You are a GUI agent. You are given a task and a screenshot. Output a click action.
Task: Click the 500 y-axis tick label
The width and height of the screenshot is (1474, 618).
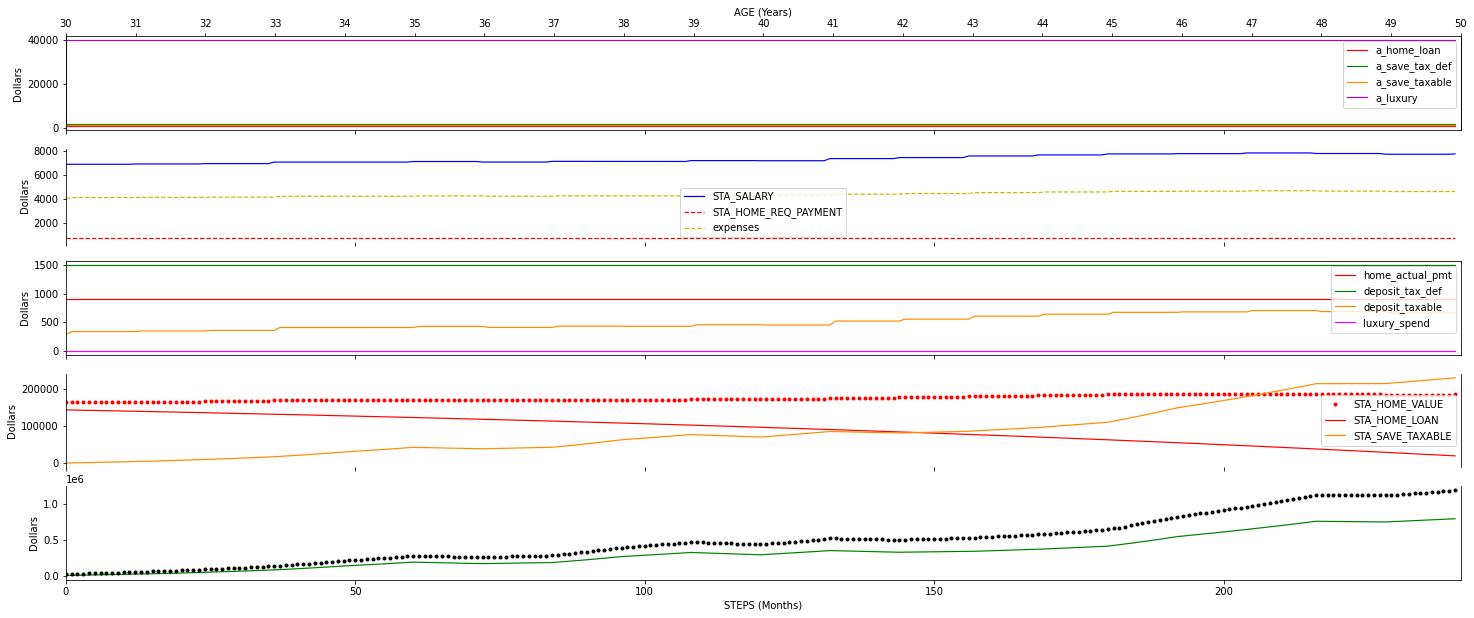tap(49, 322)
